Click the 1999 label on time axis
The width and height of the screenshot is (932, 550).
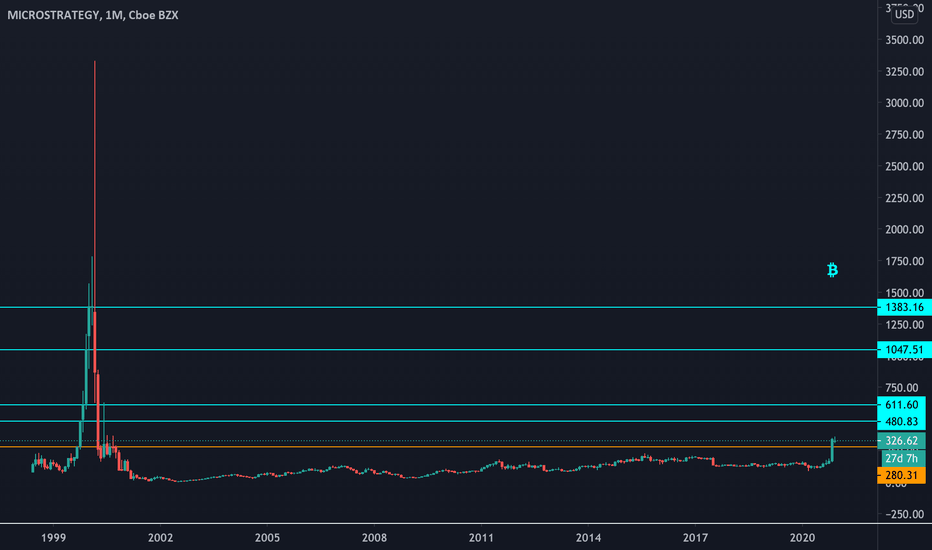pos(53,538)
